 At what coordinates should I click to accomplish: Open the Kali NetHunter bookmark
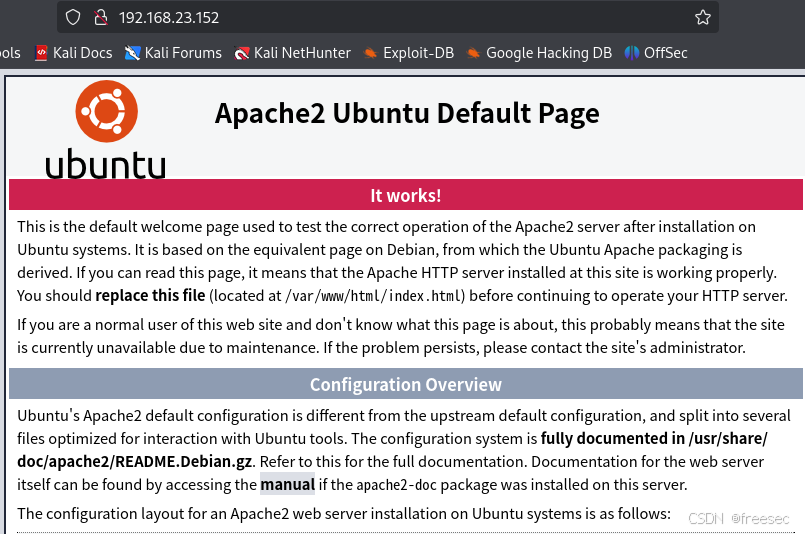pos(292,53)
